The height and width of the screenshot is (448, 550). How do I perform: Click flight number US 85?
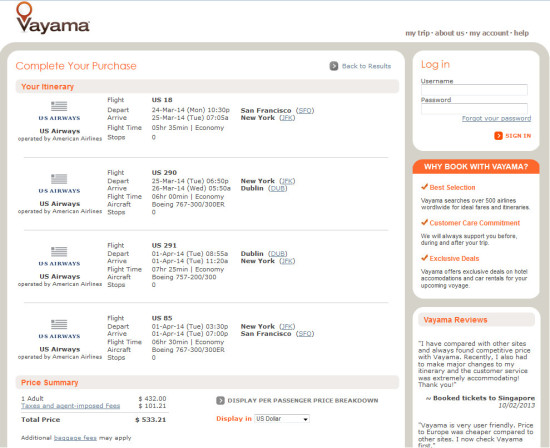[x=162, y=318]
